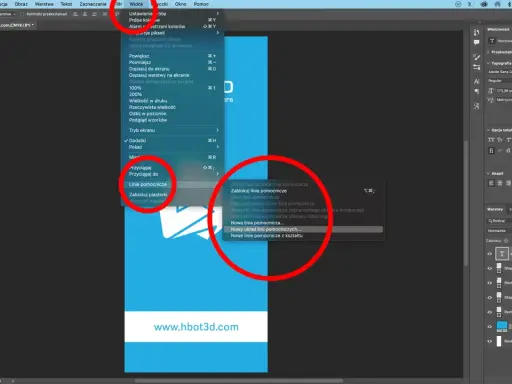Open the Pomoc menu

[x=201, y=4]
